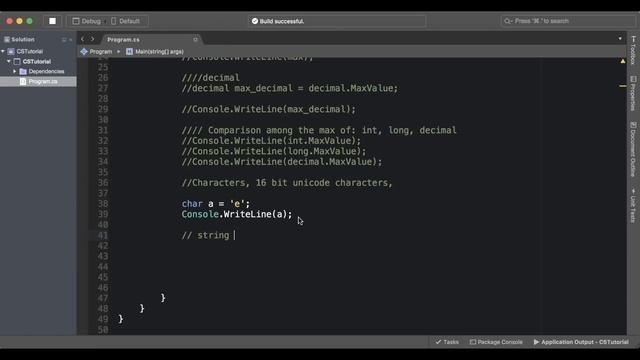
Task: Click the ////decimal comment on line 26
Action: click(211, 78)
